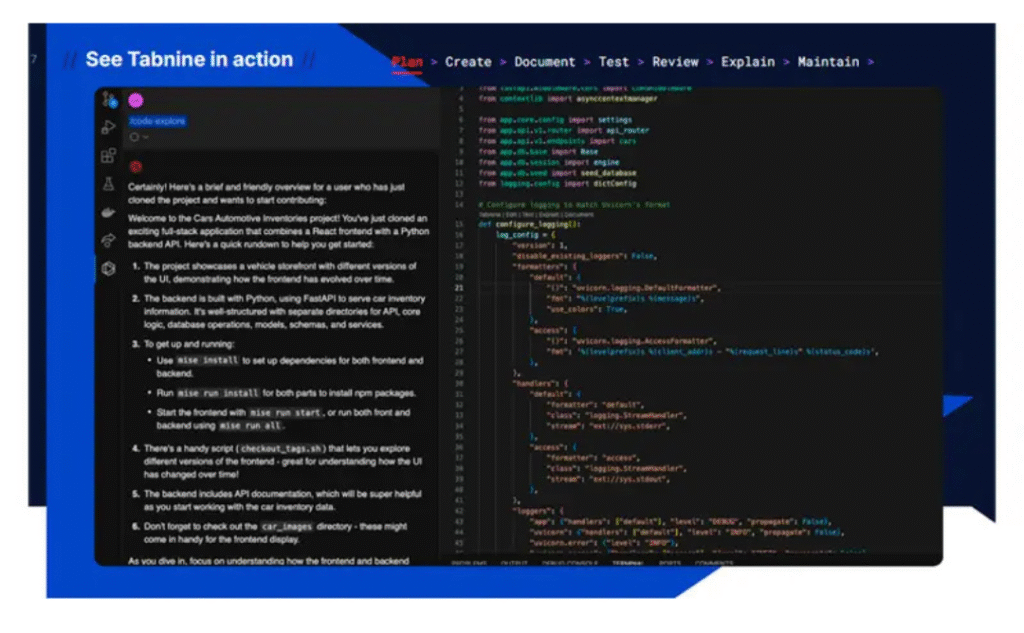Open the Source Control view icon
The image size is (1024, 633).
109,99
